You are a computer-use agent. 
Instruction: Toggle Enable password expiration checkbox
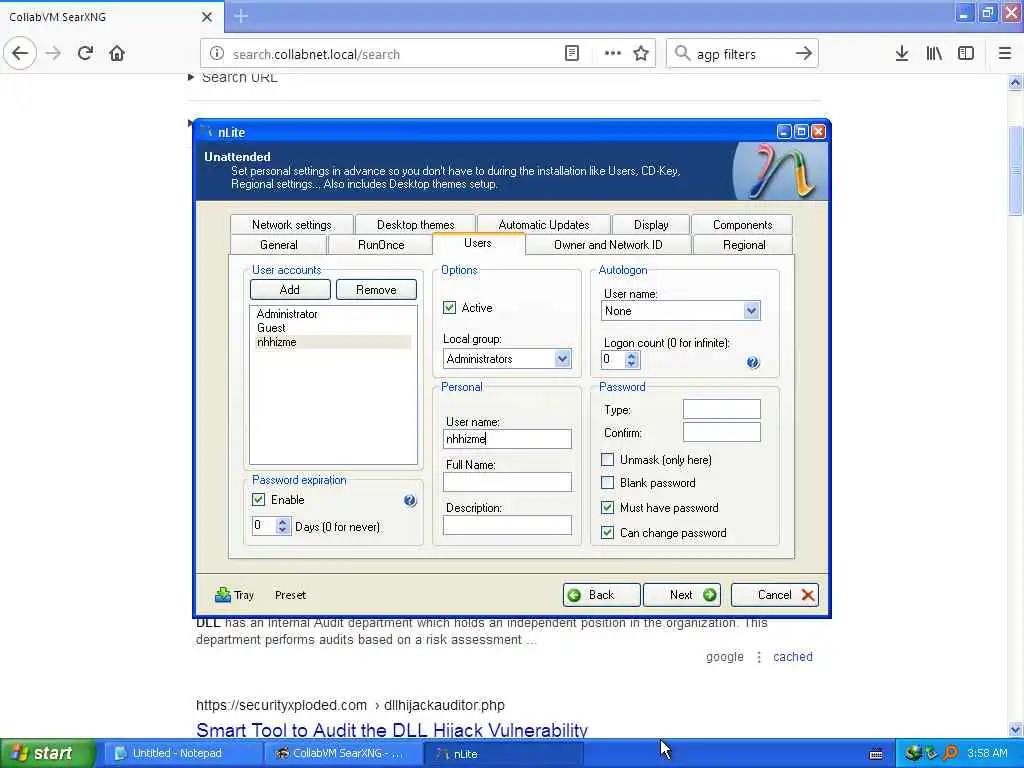click(259, 500)
